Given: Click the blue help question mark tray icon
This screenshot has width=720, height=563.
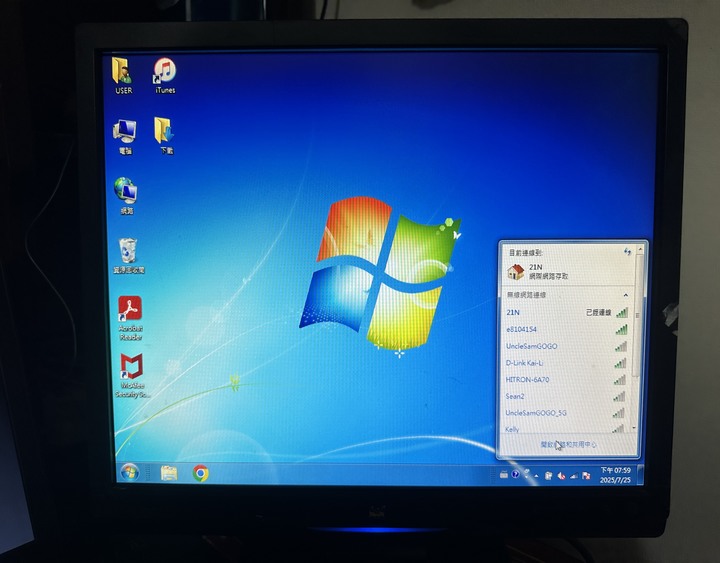Looking at the screenshot, I should [515, 474].
